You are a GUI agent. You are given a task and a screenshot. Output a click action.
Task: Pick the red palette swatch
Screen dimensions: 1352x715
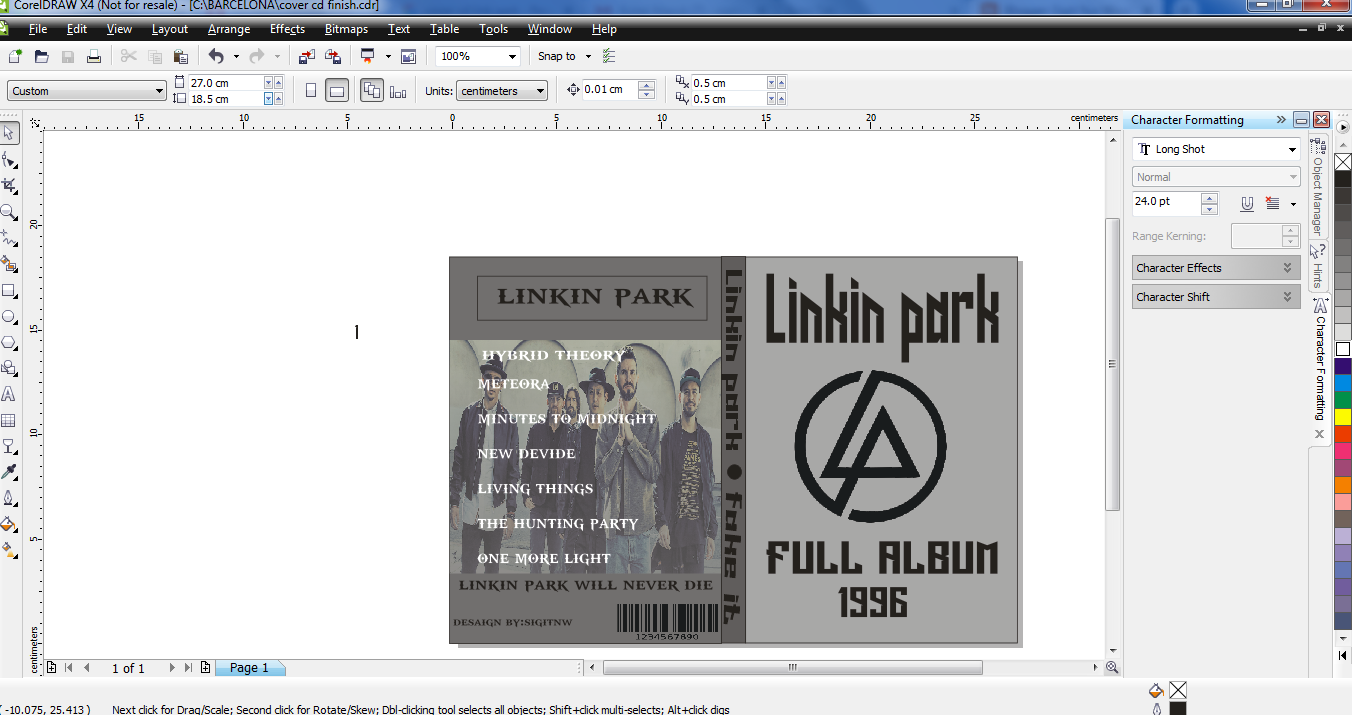(x=1343, y=434)
